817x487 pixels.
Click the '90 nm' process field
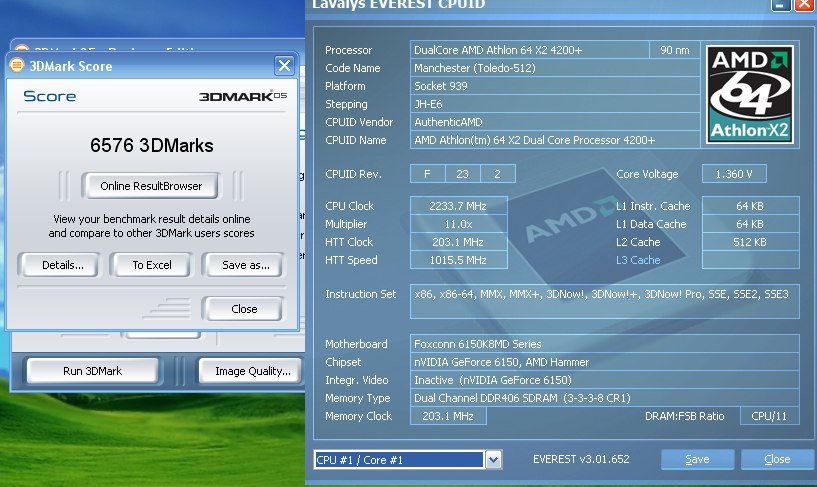click(674, 50)
